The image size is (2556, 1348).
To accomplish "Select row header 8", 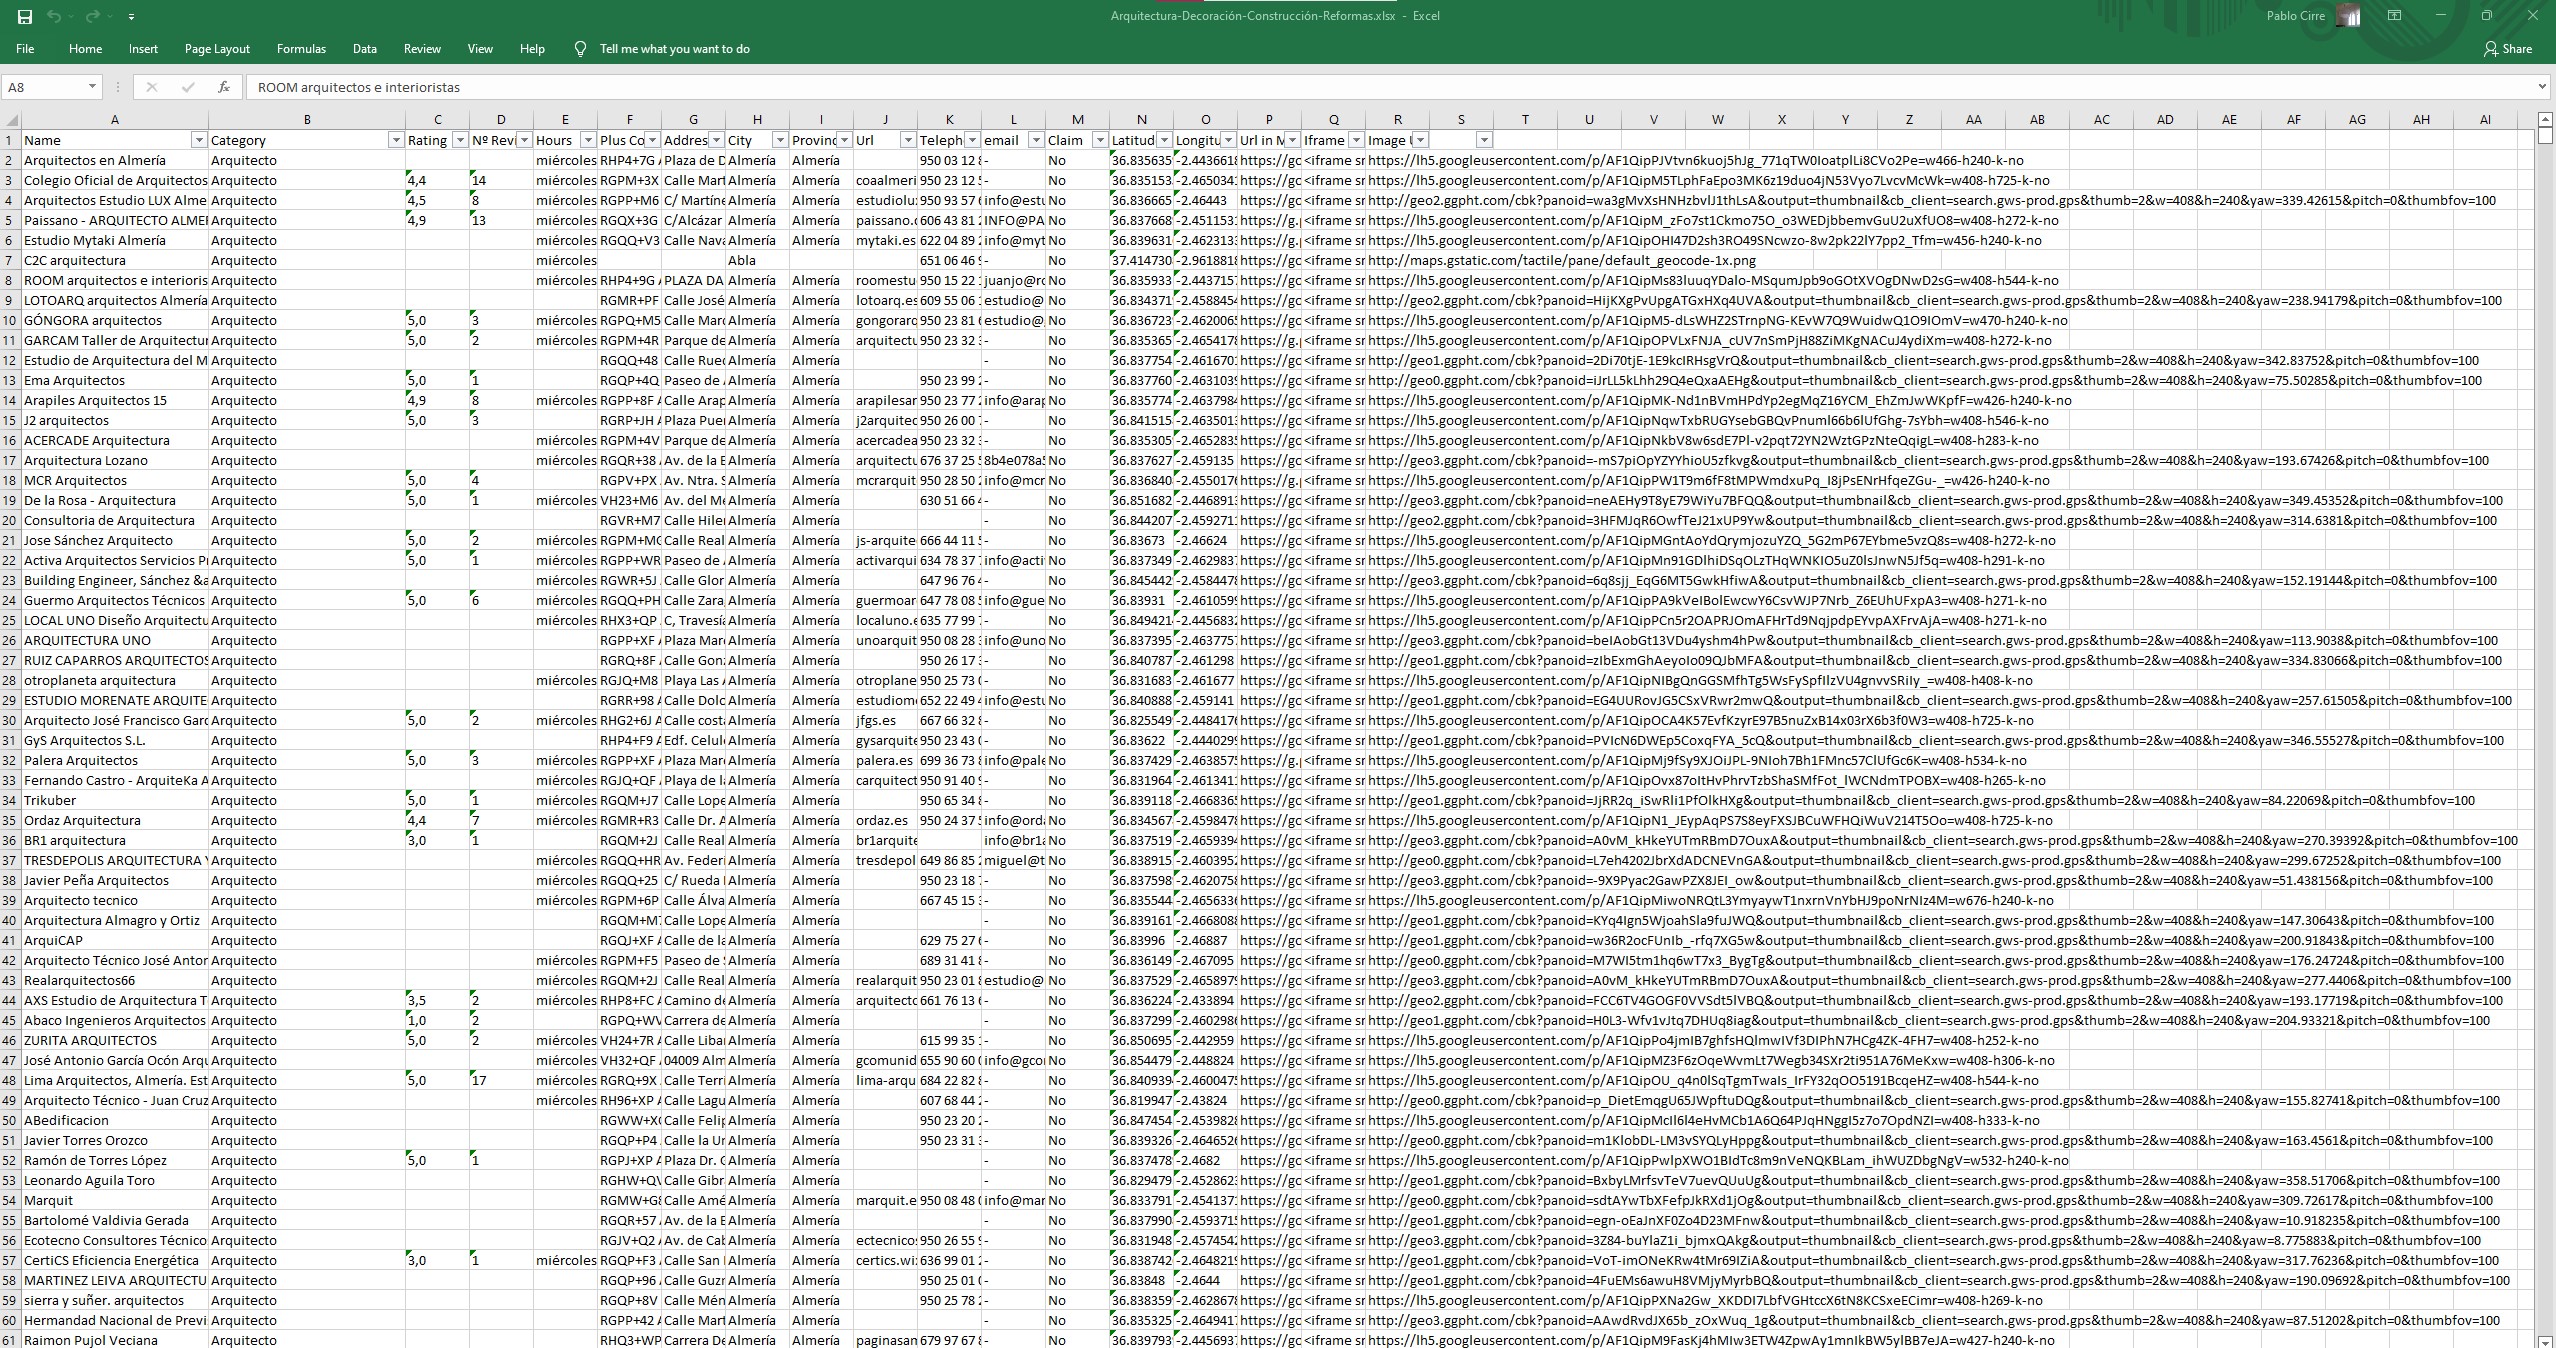I will pyautogui.click(x=10, y=280).
